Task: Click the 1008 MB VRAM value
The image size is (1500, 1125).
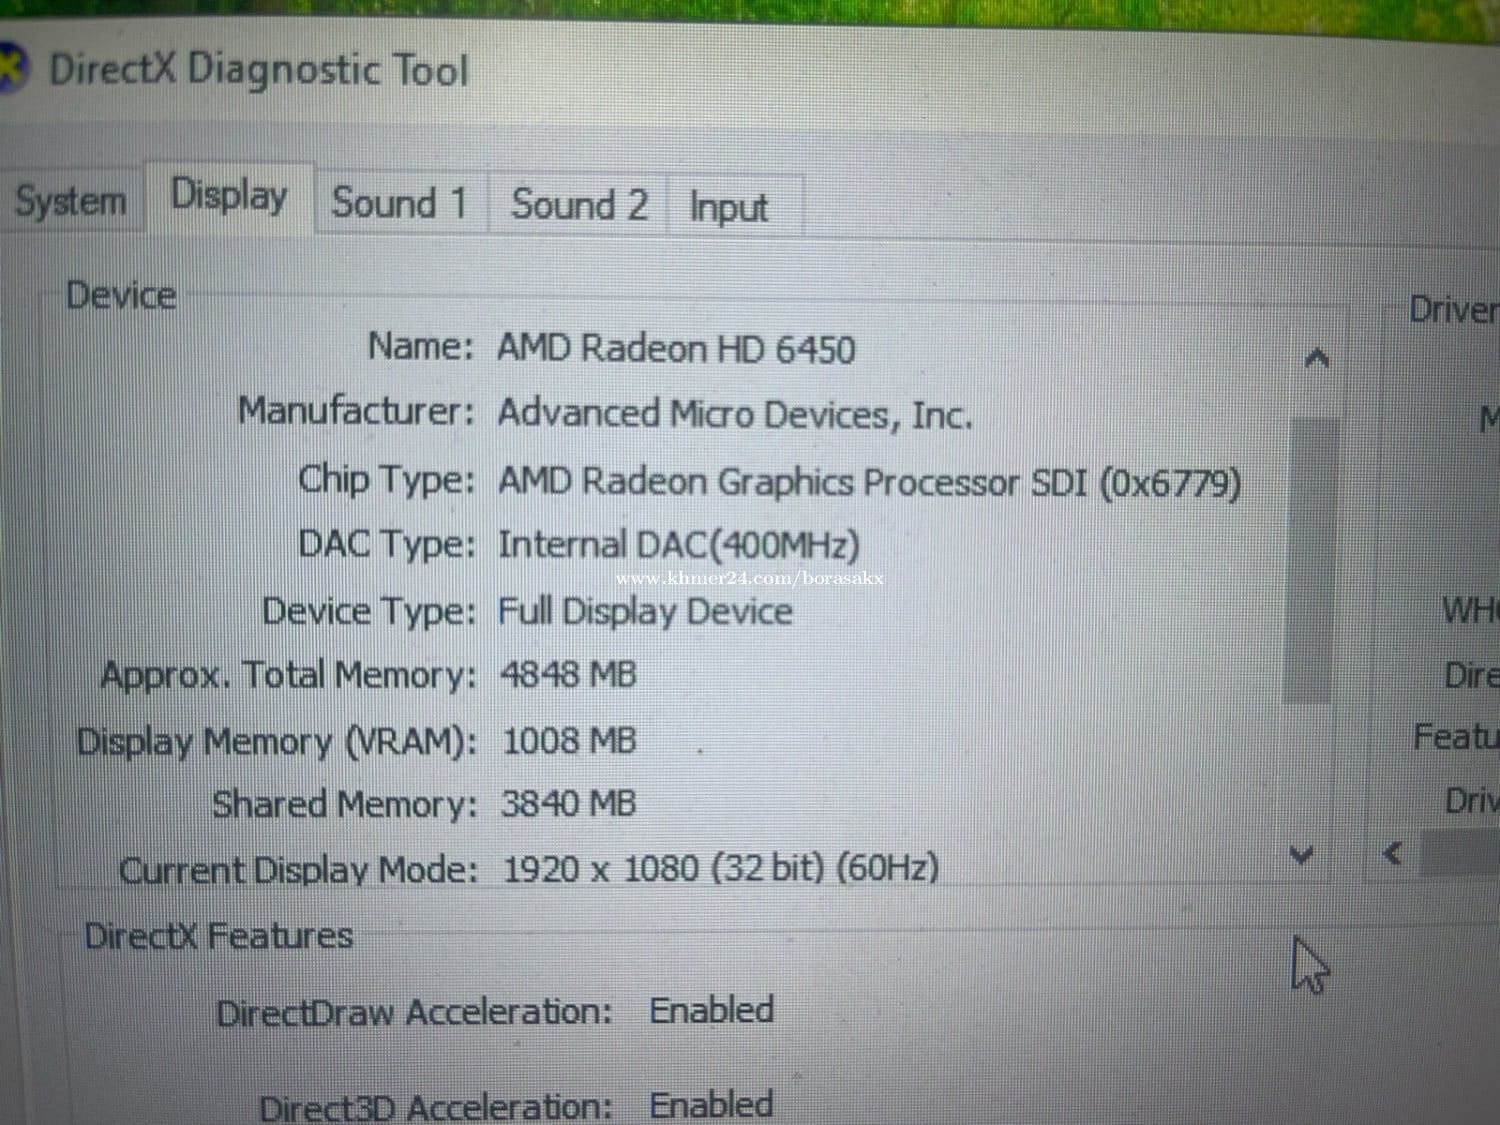Action: point(568,741)
